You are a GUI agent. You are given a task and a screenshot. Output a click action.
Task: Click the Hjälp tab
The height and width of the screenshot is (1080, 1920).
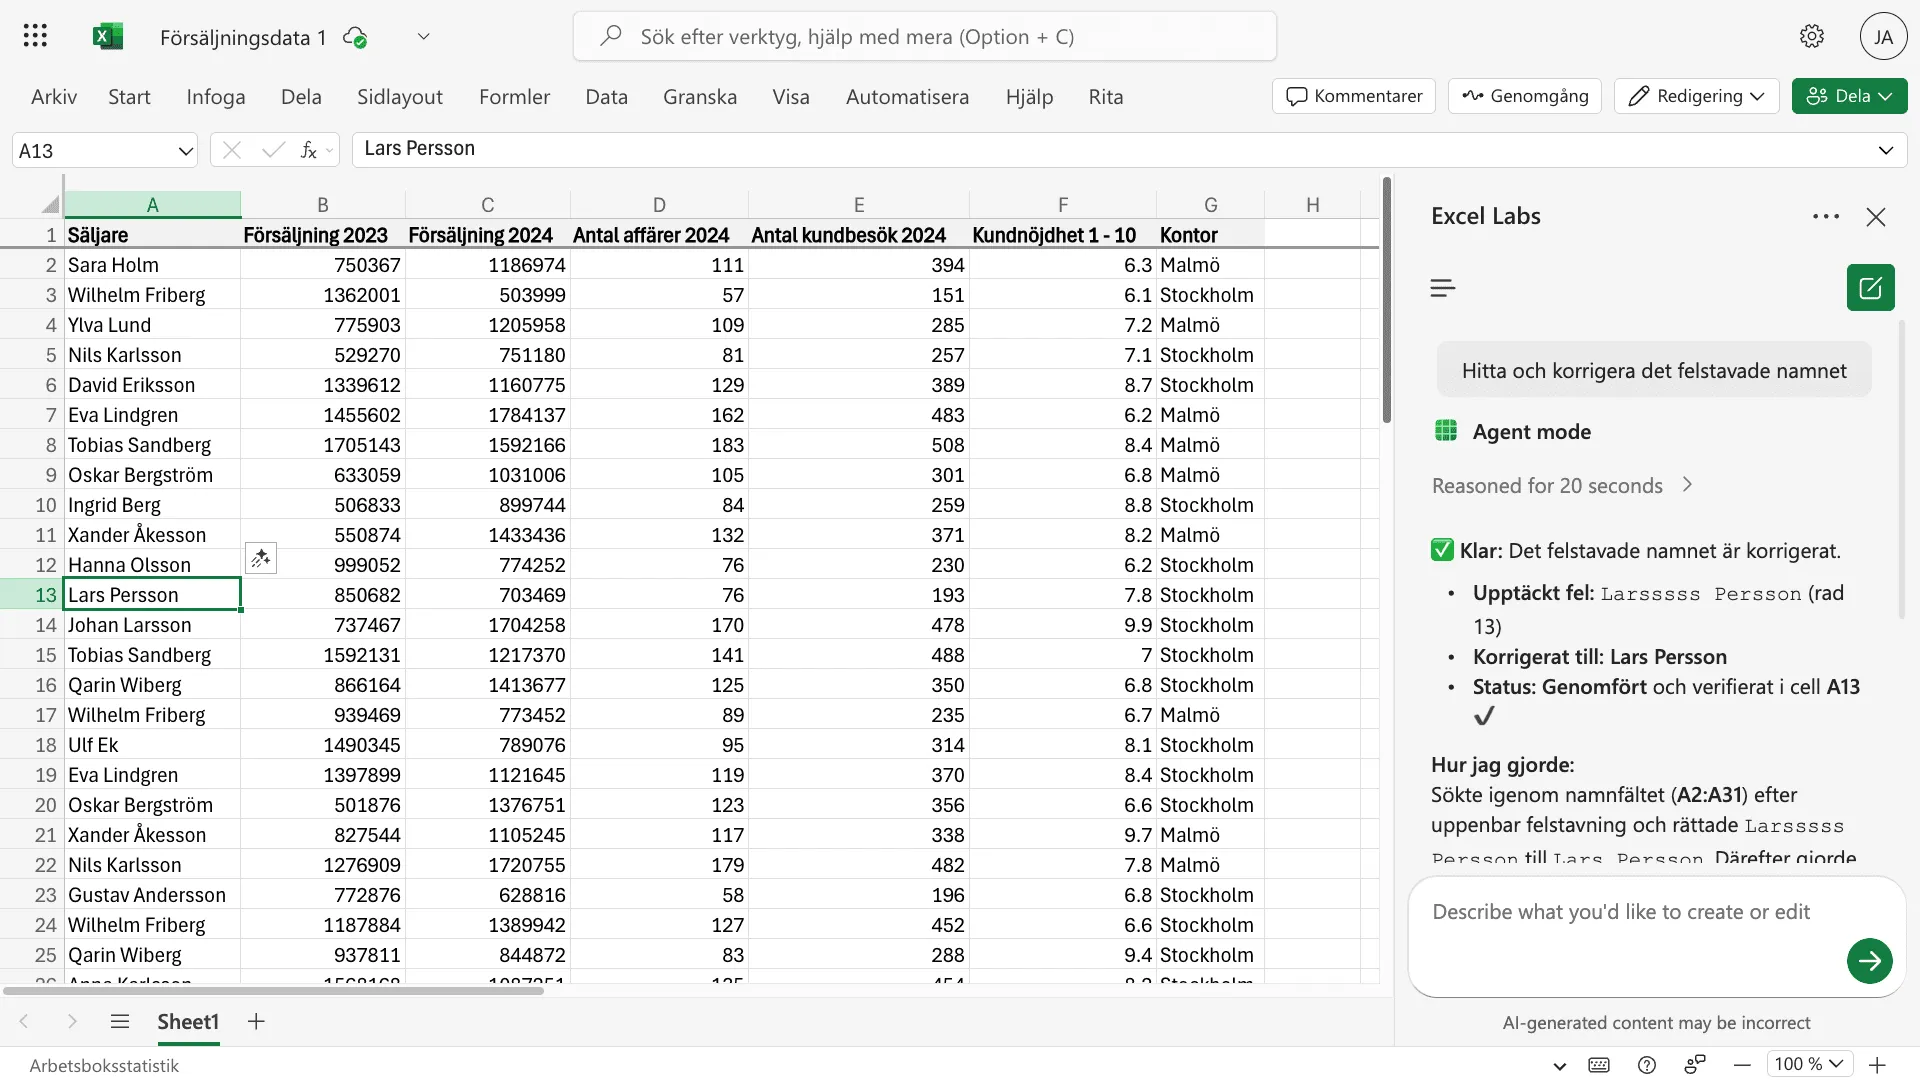click(x=1029, y=97)
